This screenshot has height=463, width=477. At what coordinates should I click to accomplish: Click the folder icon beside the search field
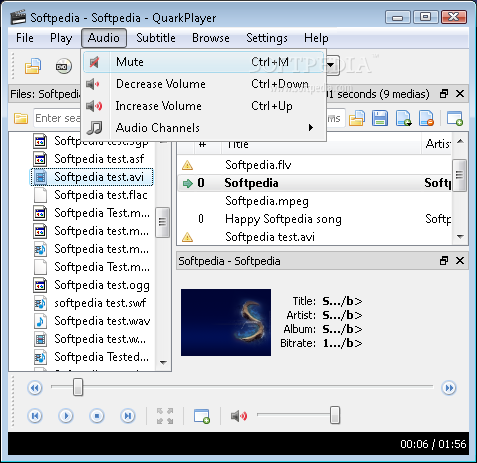[x=21, y=118]
